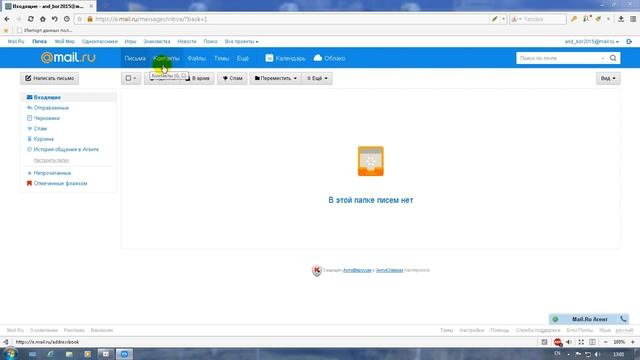Click the bookmark star in address bar
Image resolution: width=640 pixels, height=360 pixels.
click(x=80, y=19)
